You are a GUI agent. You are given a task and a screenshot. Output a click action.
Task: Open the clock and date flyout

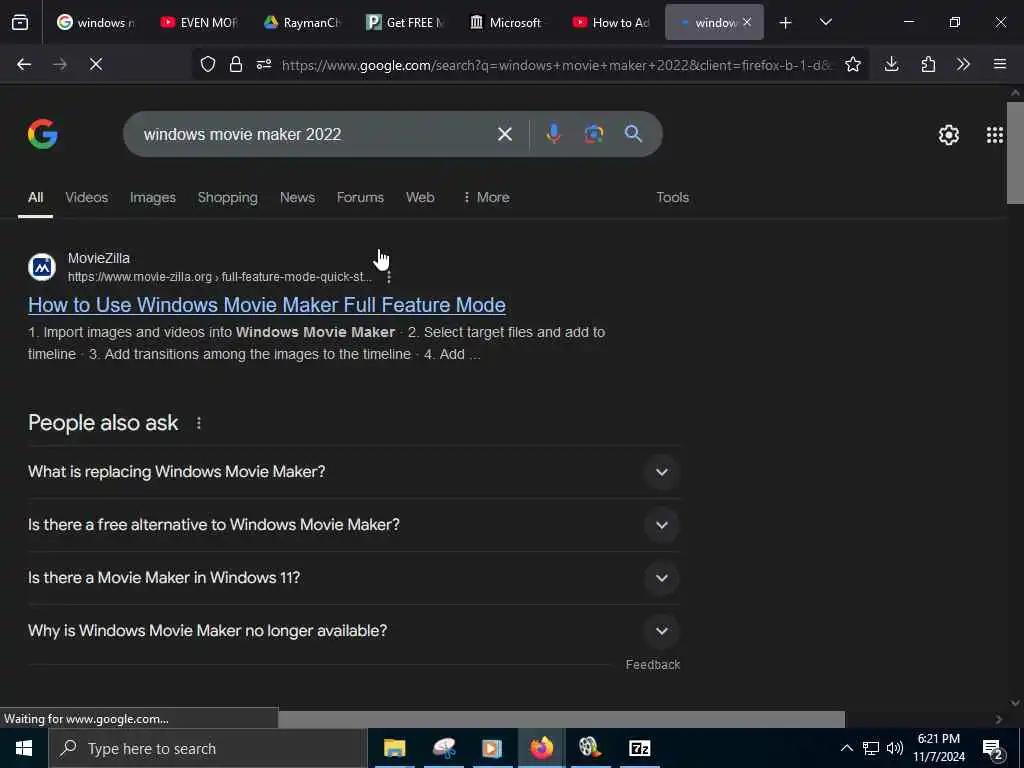[939, 748]
